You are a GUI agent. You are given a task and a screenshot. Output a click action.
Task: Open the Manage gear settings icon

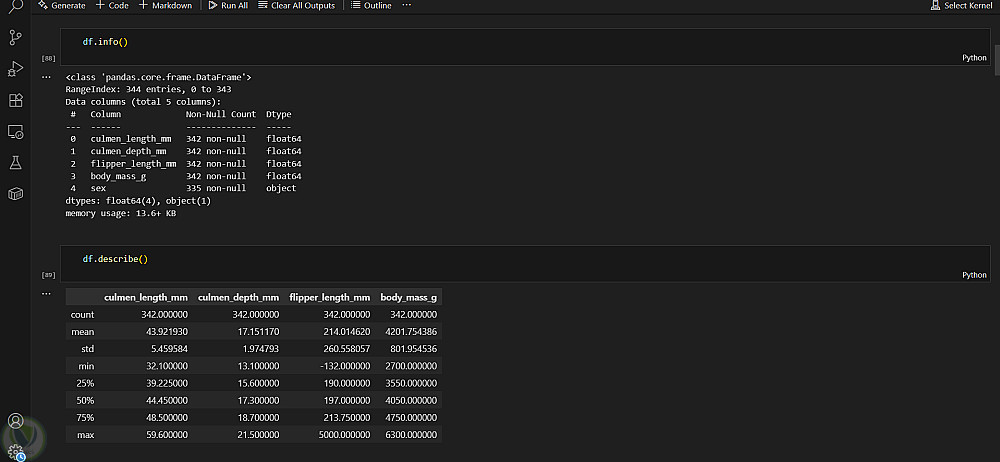15,452
